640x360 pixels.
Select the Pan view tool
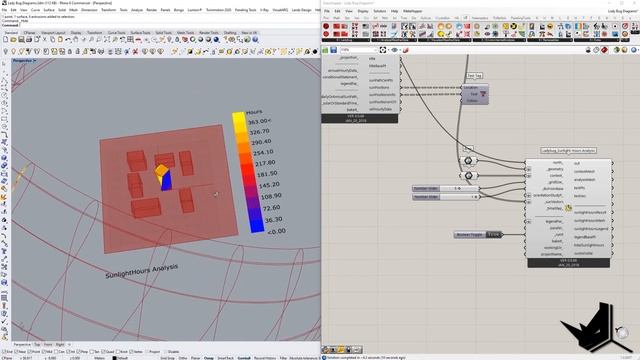click(76, 40)
